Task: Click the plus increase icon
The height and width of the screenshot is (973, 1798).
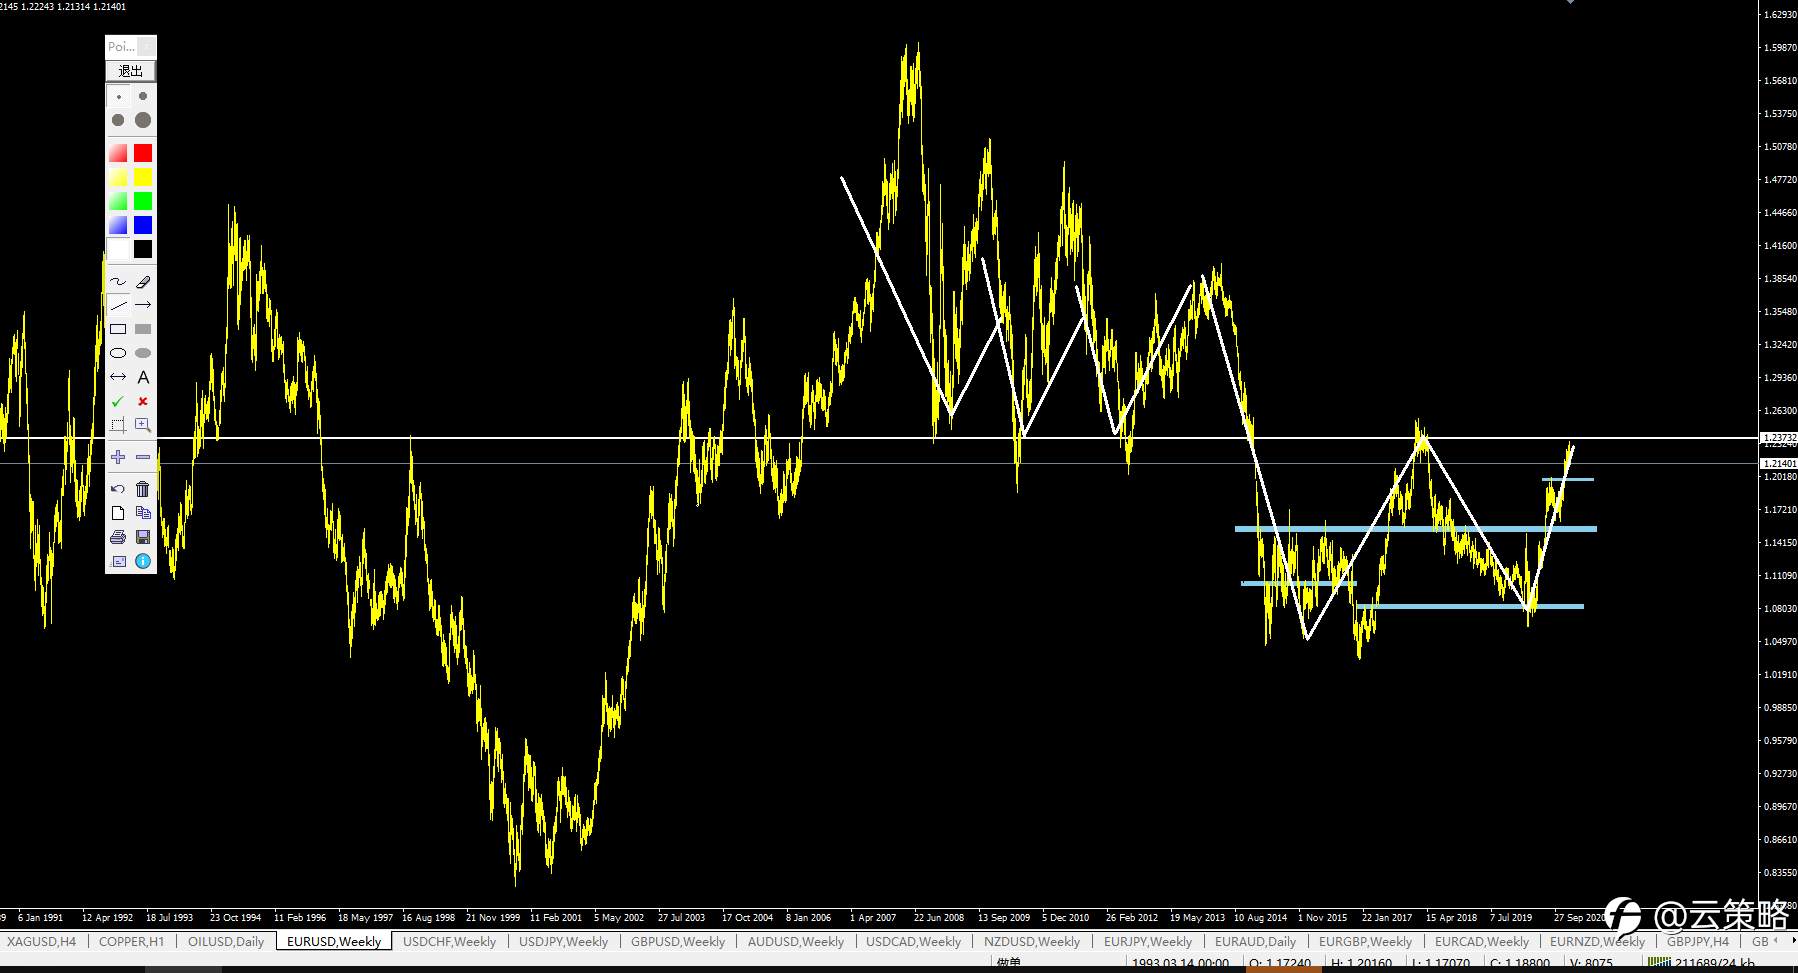Action: pyautogui.click(x=118, y=457)
